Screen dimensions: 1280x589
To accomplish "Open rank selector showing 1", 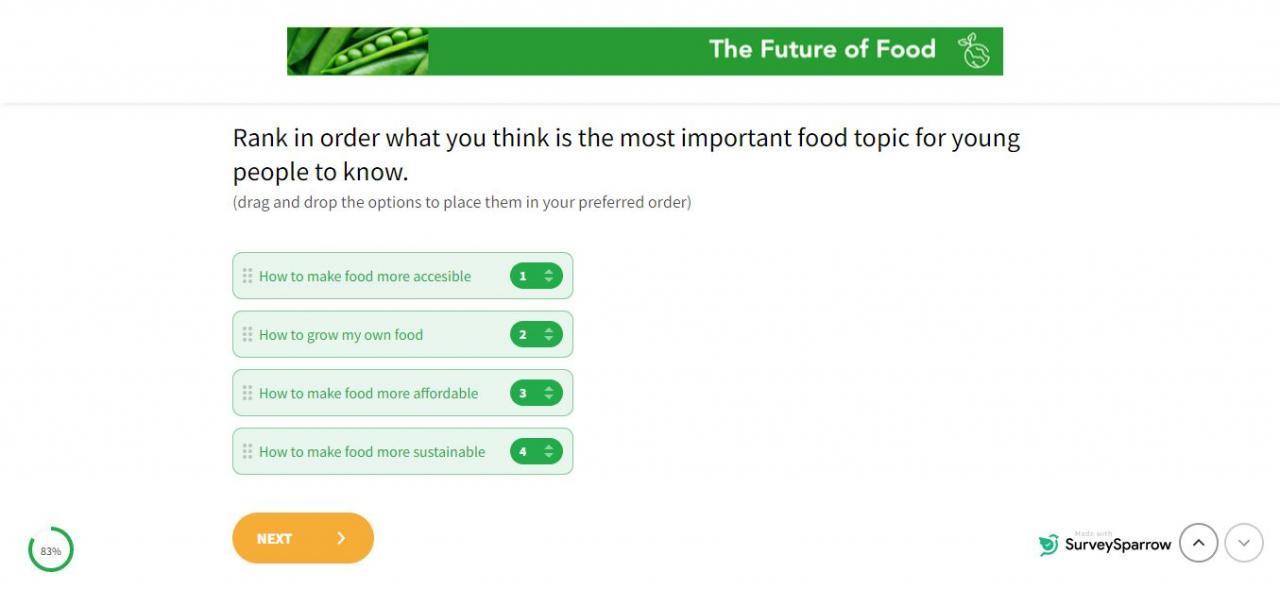I will pyautogui.click(x=536, y=276).
